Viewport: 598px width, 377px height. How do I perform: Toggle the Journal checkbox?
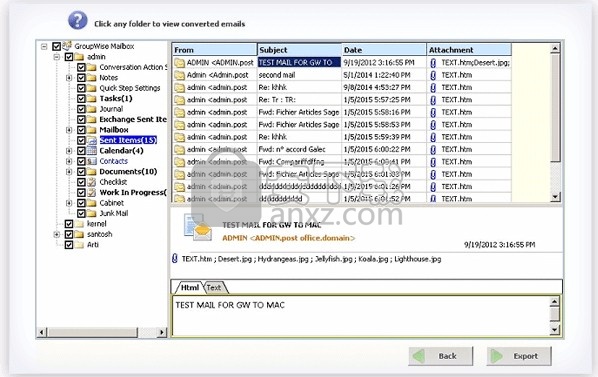click(x=81, y=109)
